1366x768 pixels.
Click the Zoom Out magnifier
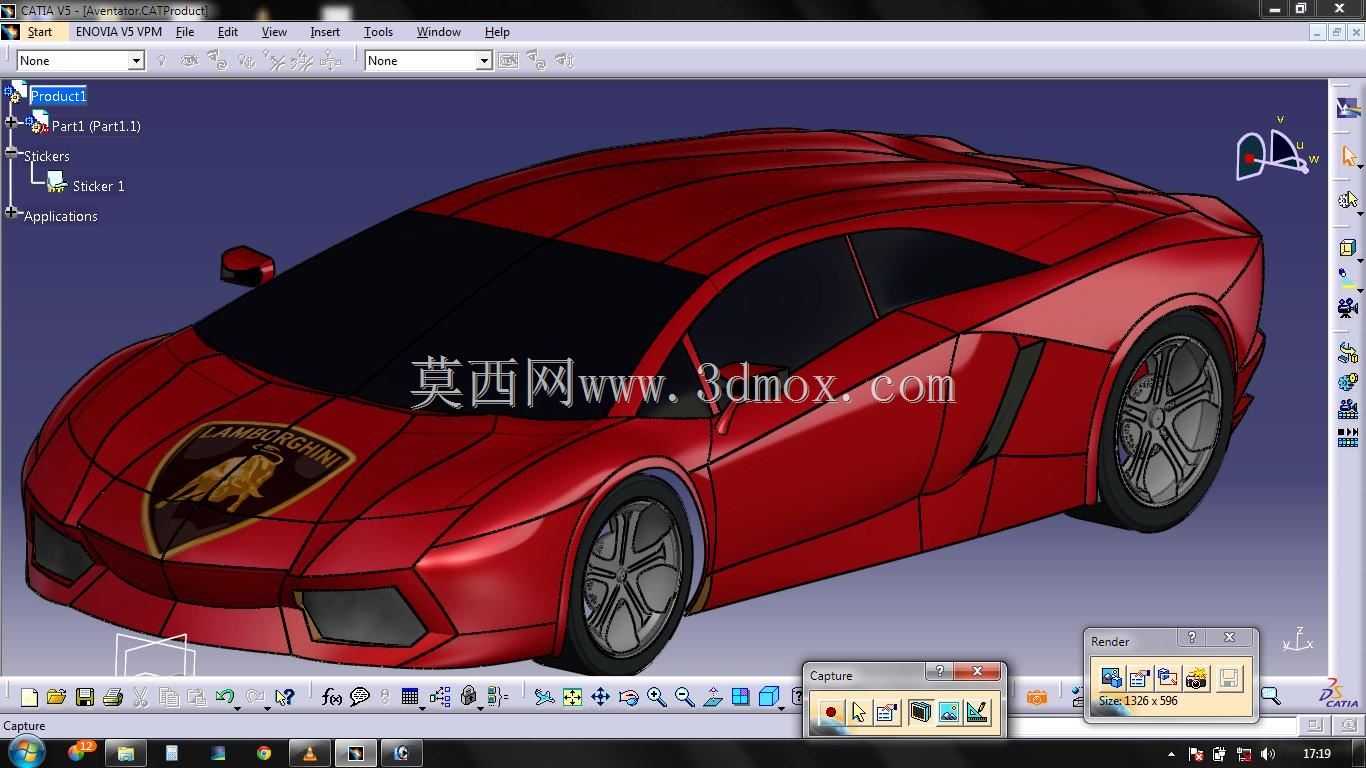tap(685, 697)
